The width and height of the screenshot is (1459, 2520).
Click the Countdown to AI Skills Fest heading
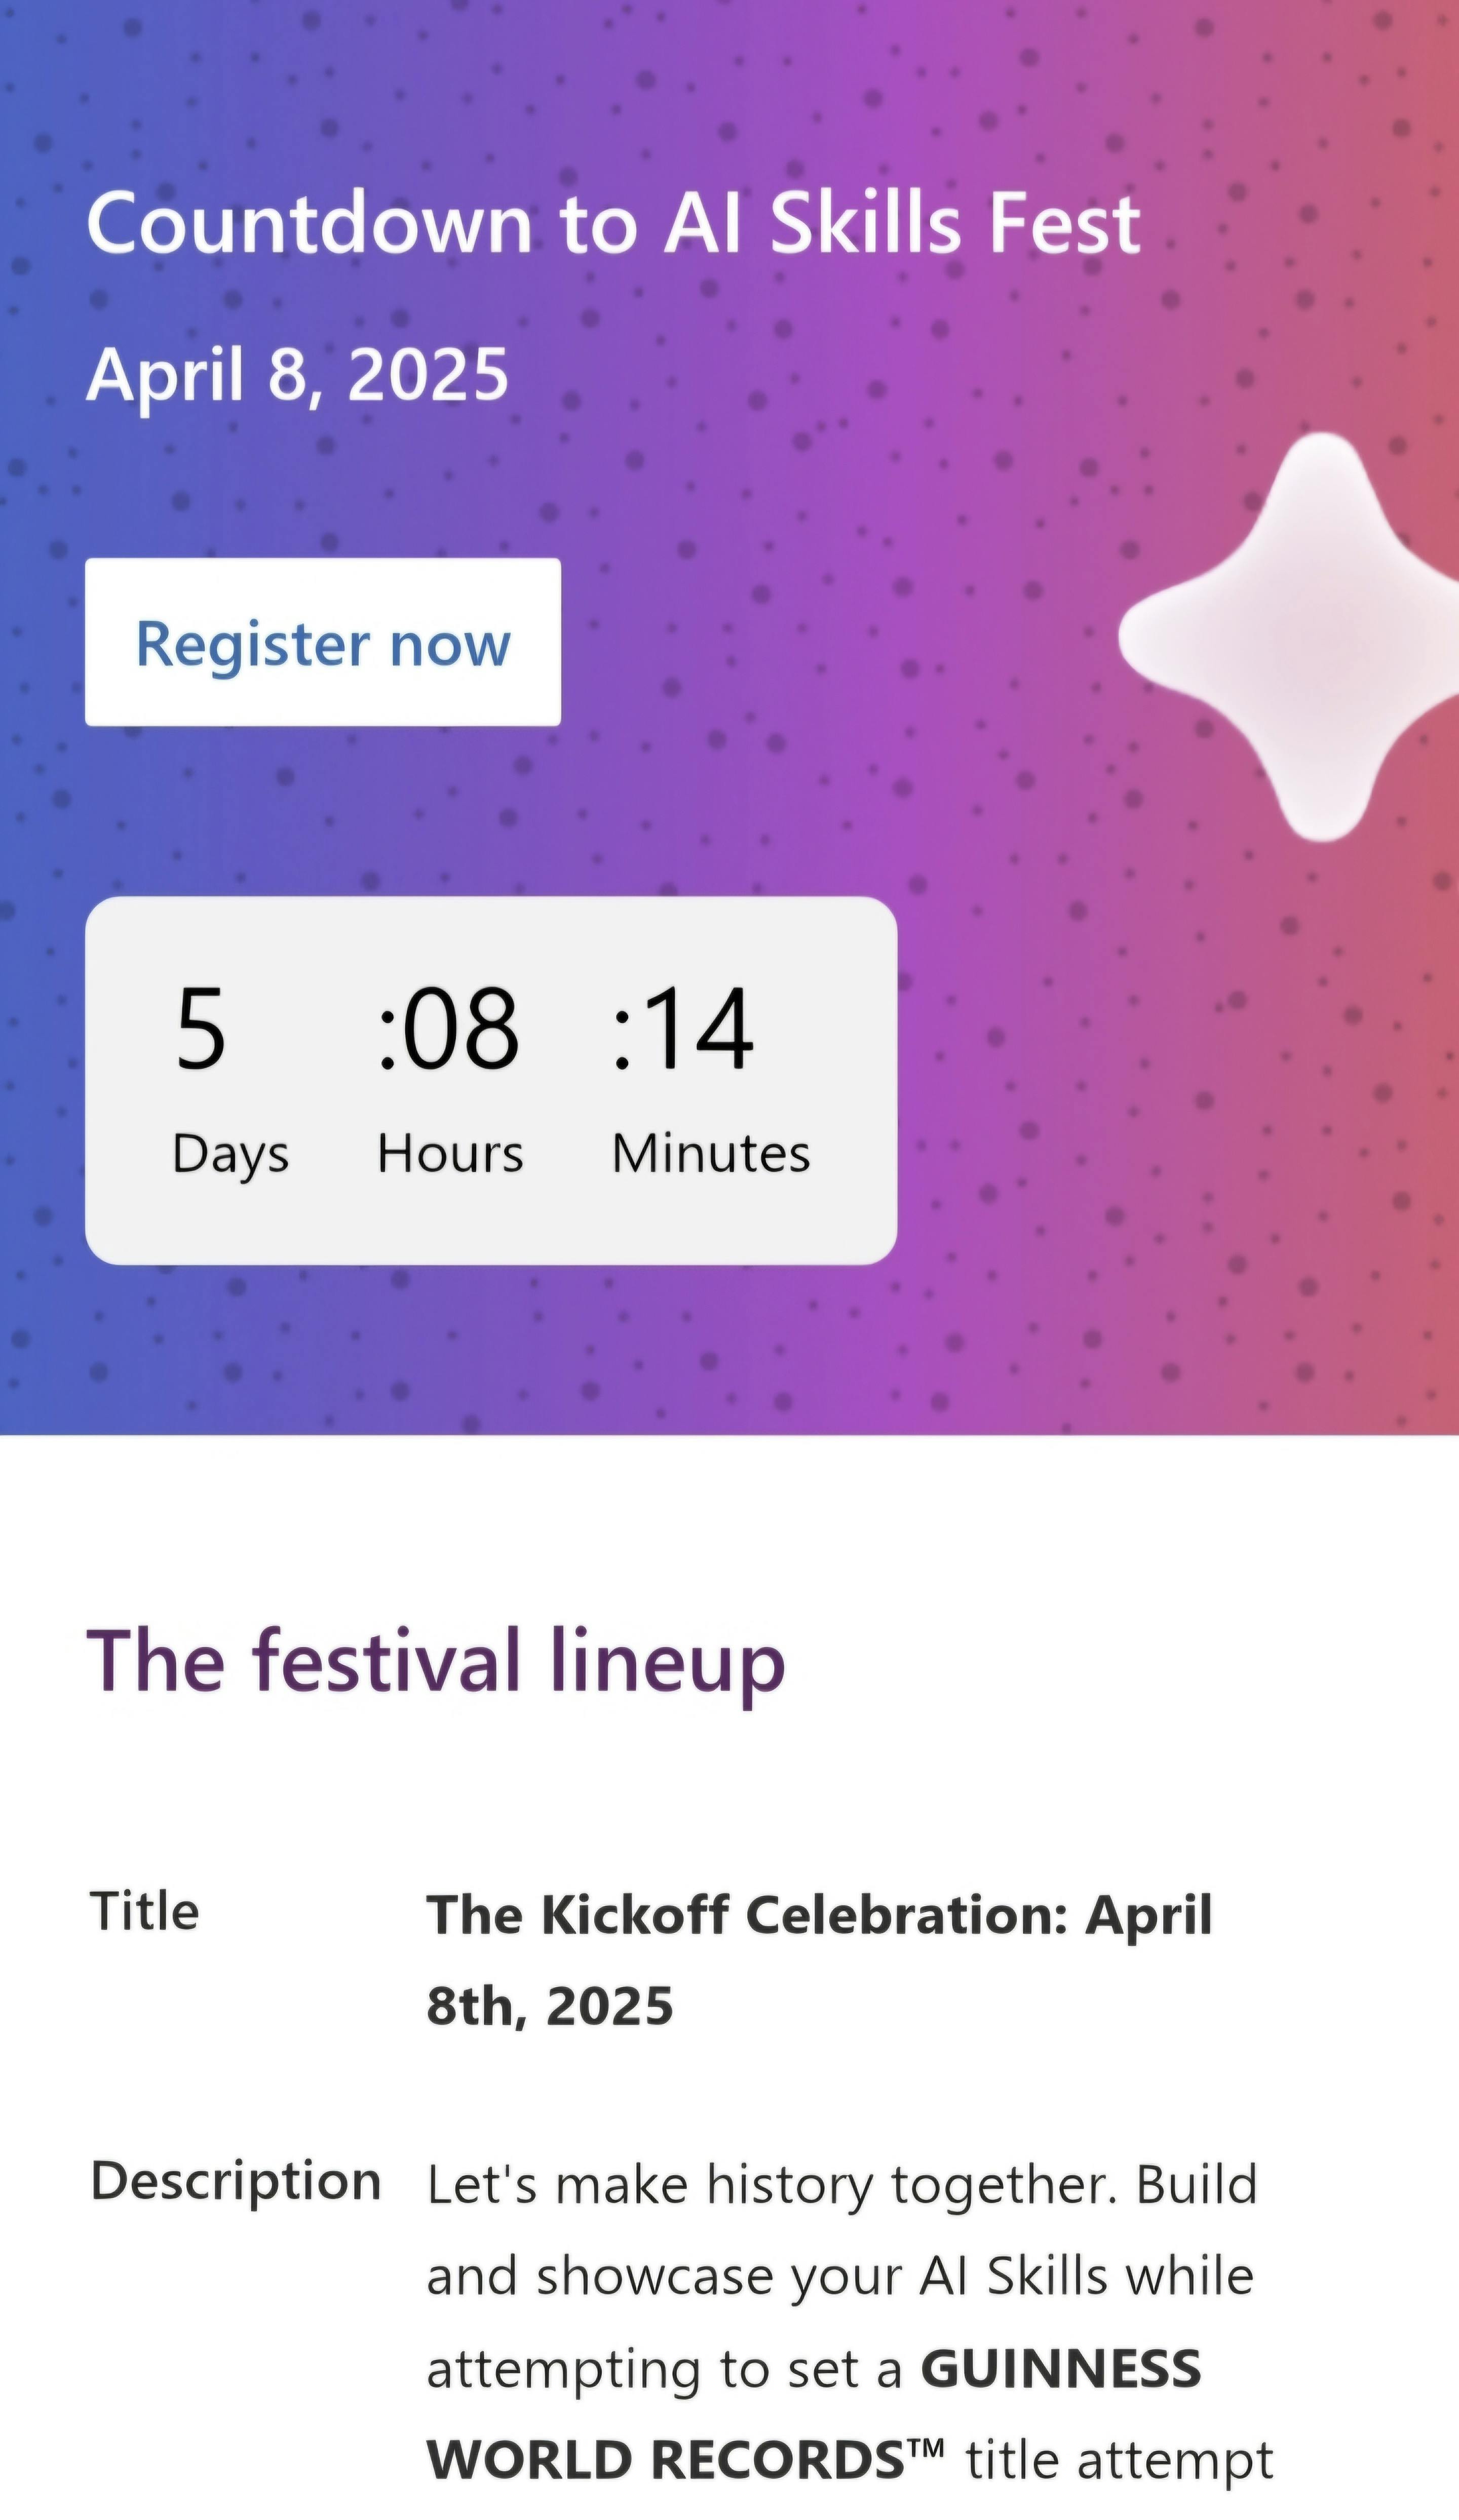click(613, 223)
